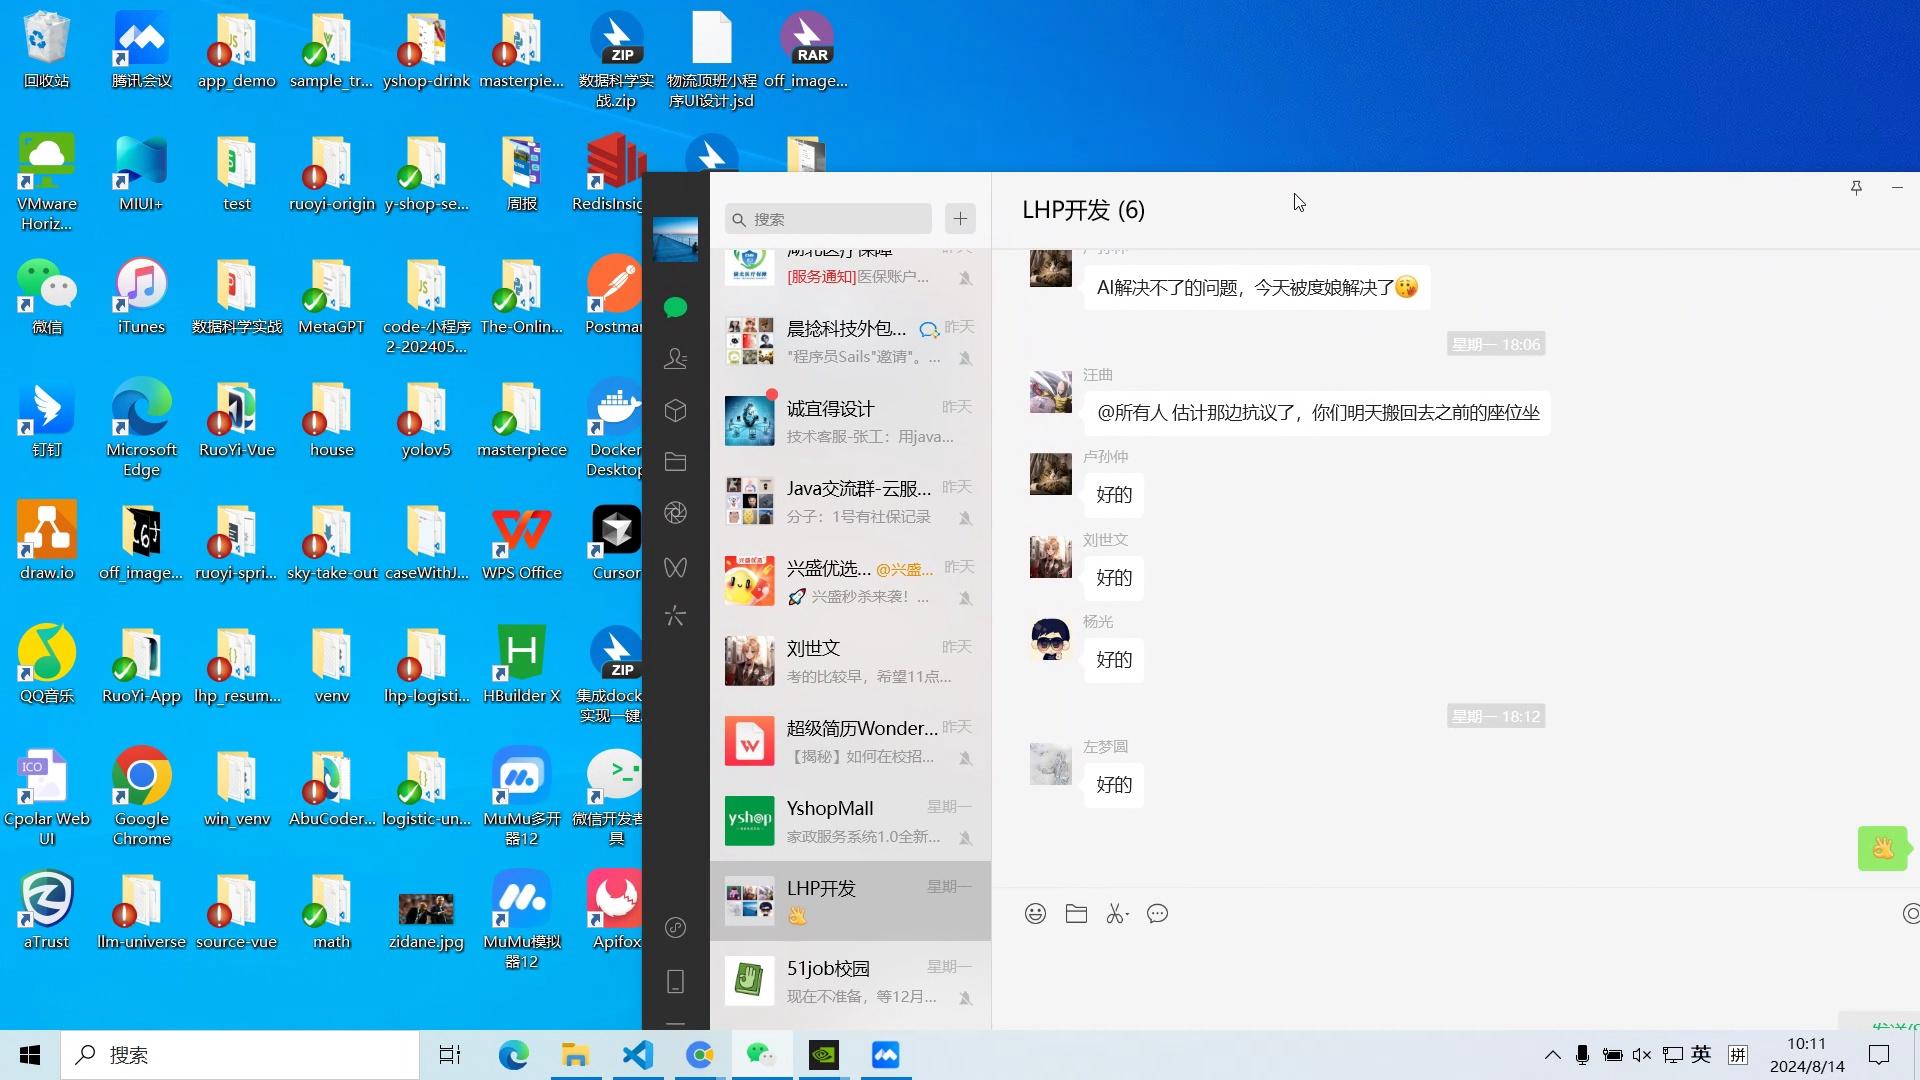Select the MetaGPT desktop folder
The image size is (1920, 1080).
point(331,297)
